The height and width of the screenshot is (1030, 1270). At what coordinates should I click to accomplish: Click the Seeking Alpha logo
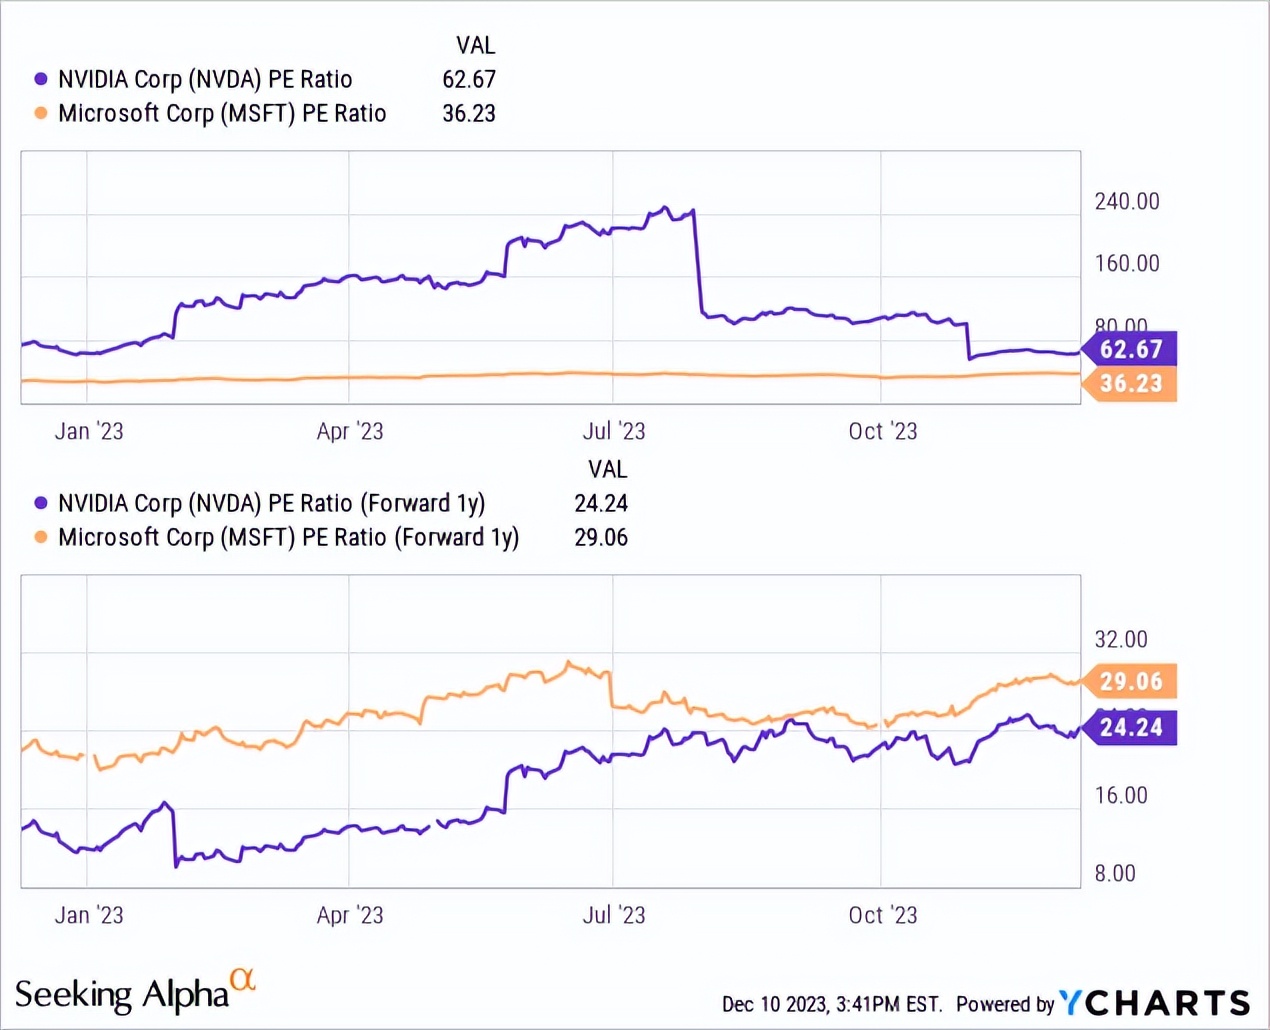(x=122, y=994)
